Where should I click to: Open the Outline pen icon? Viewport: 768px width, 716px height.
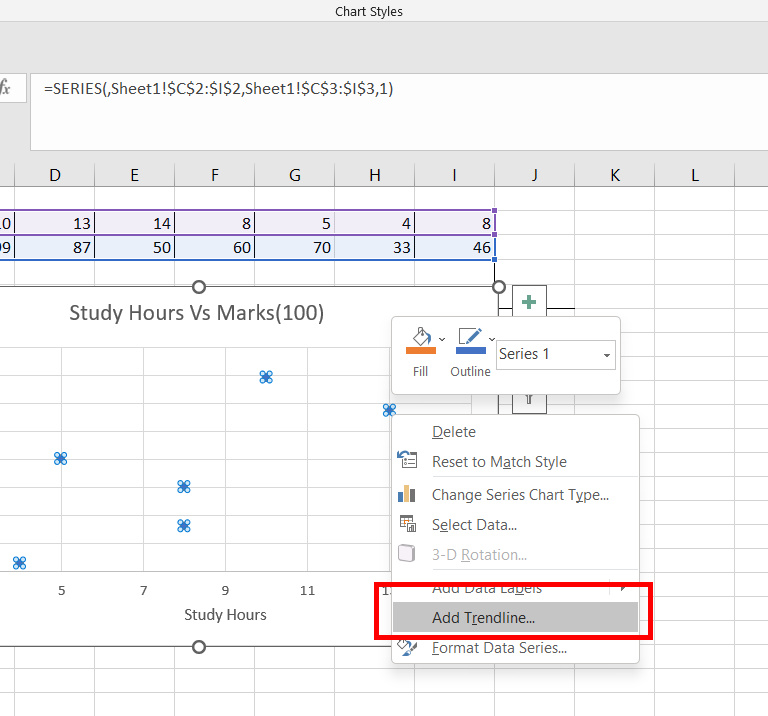pos(470,337)
